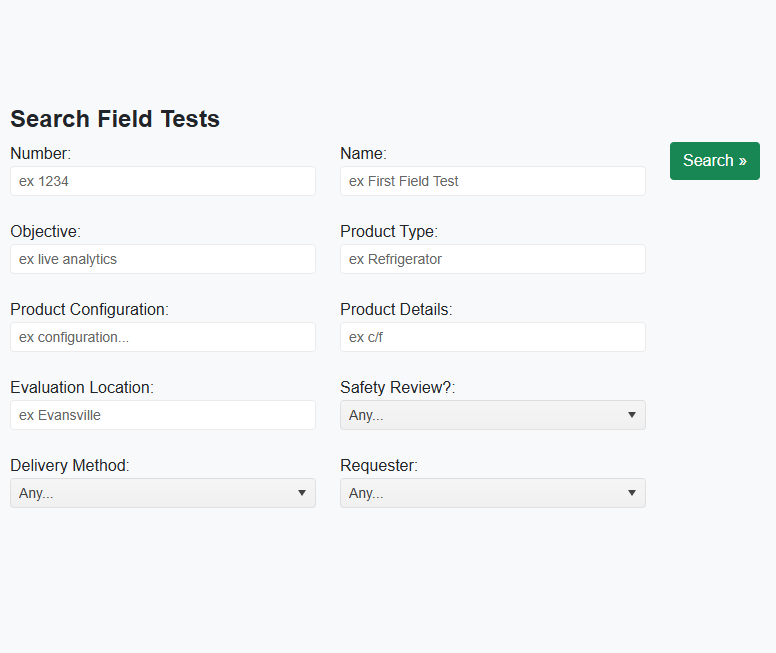Click the Product Type text field

coord(493,259)
